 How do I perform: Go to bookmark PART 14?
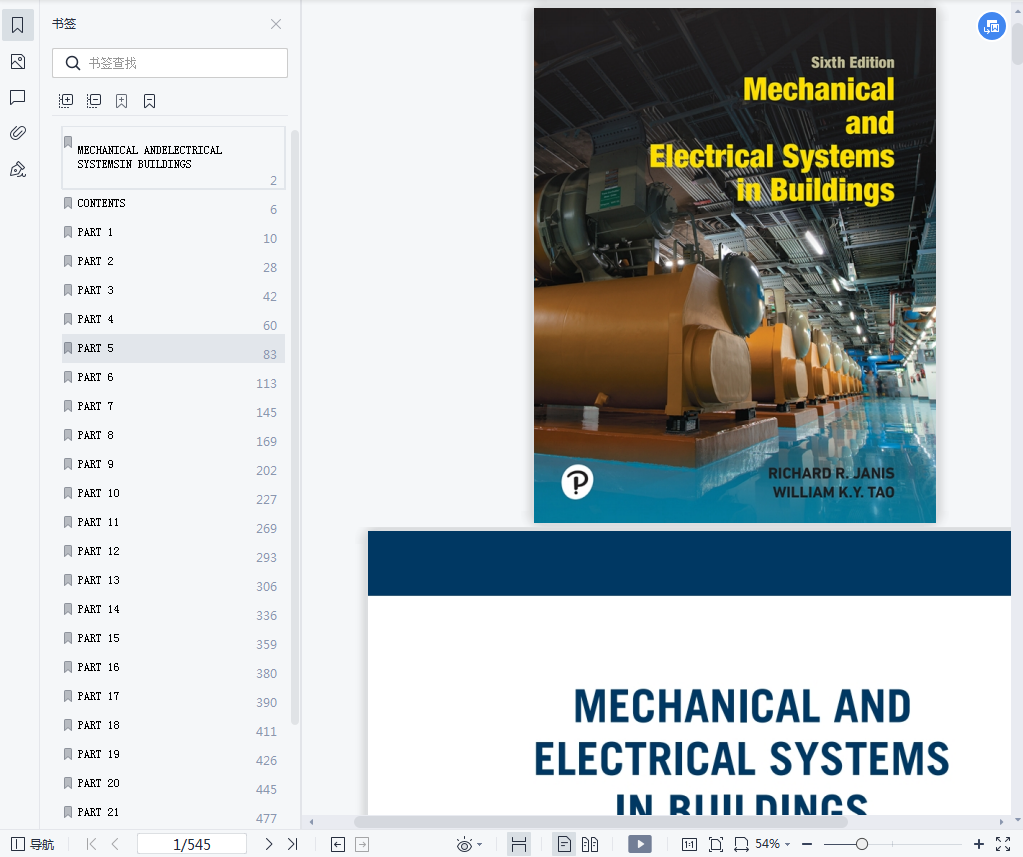[x=174, y=610]
